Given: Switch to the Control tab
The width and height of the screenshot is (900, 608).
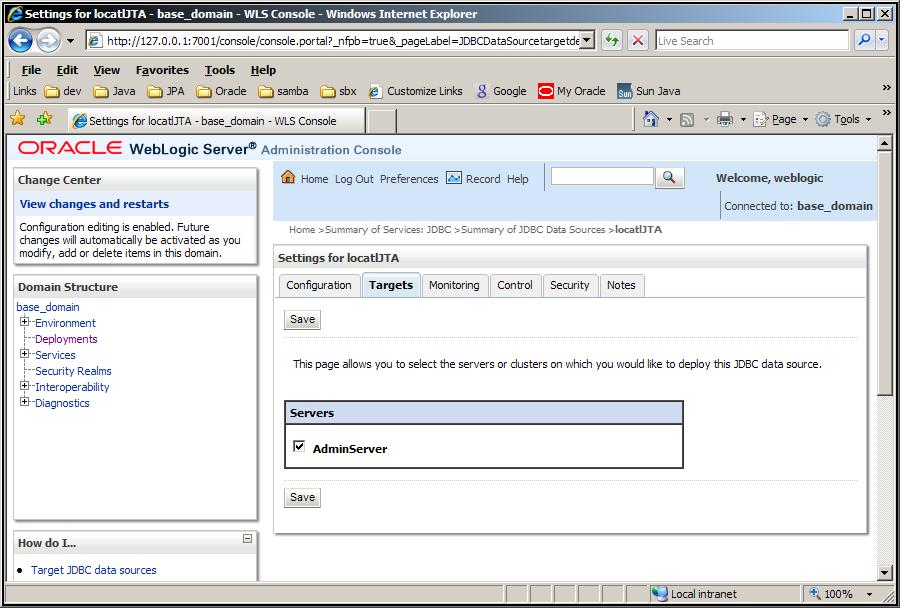Looking at the screenshot, I should [515, 285].
